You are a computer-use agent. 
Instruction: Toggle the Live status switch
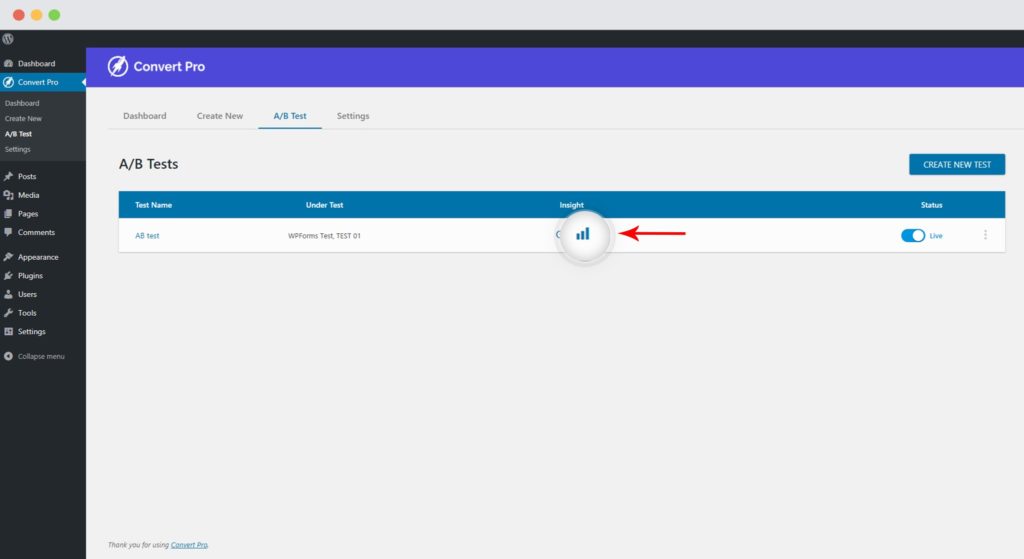913,236
